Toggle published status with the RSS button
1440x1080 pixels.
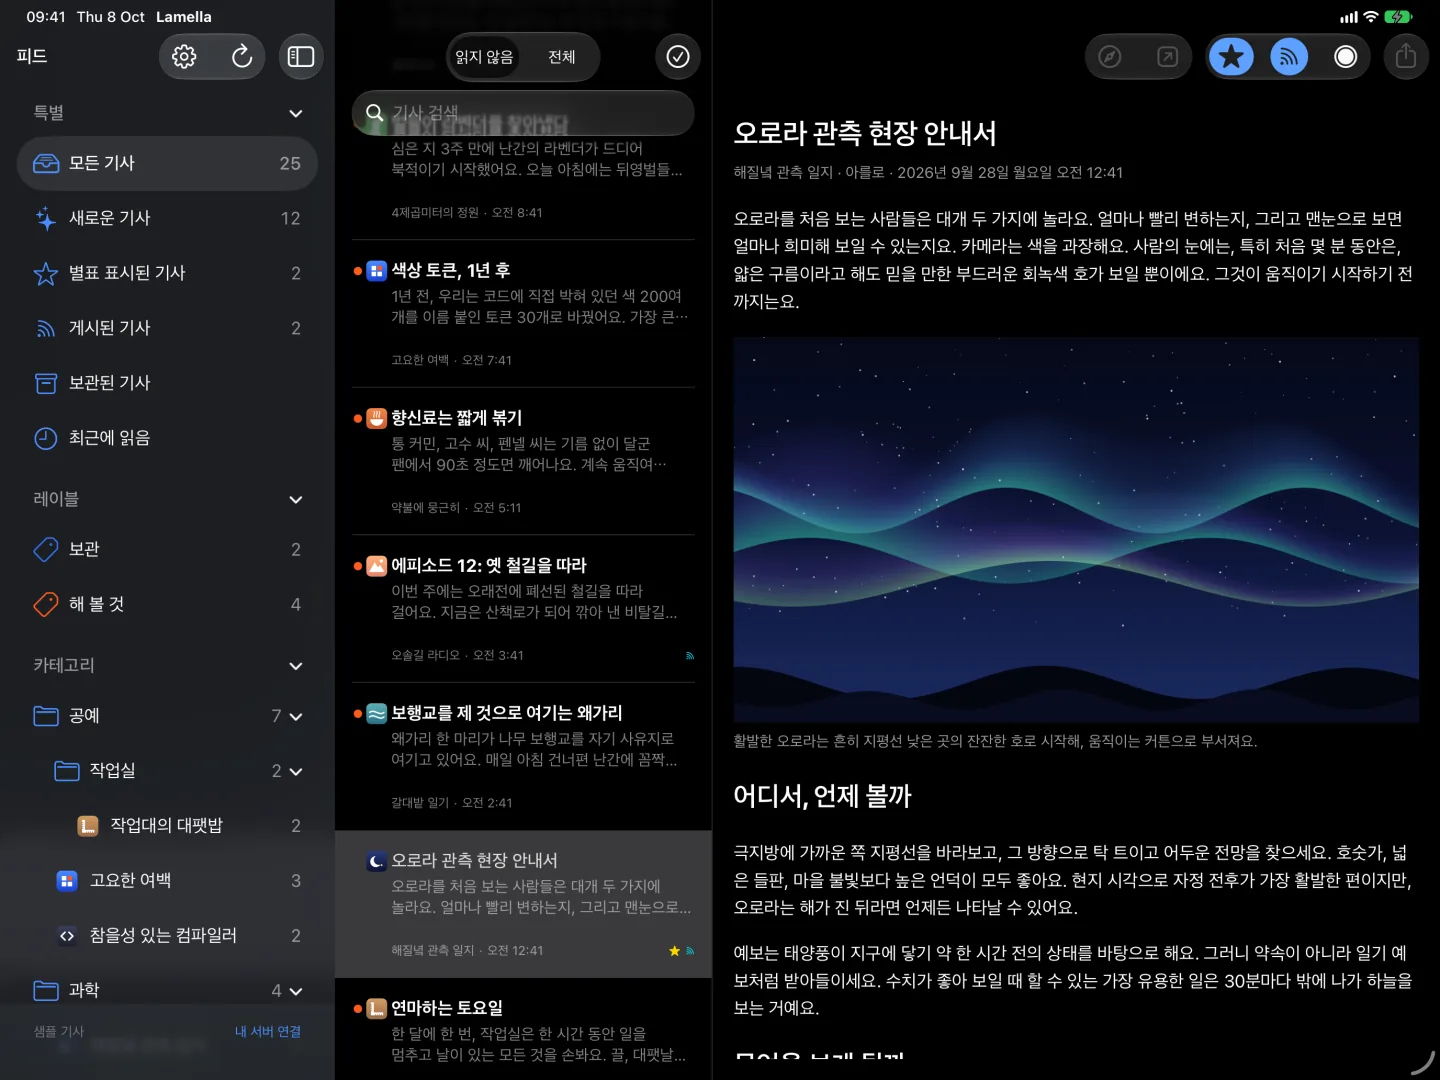[1289, 57]
